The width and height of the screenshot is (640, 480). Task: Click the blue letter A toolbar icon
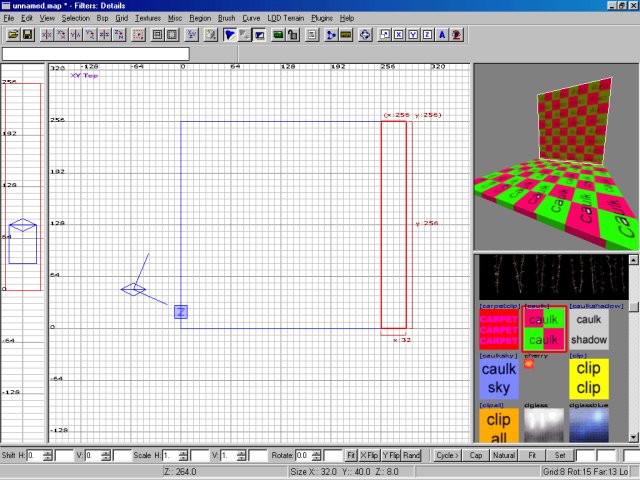pos(442,35)
